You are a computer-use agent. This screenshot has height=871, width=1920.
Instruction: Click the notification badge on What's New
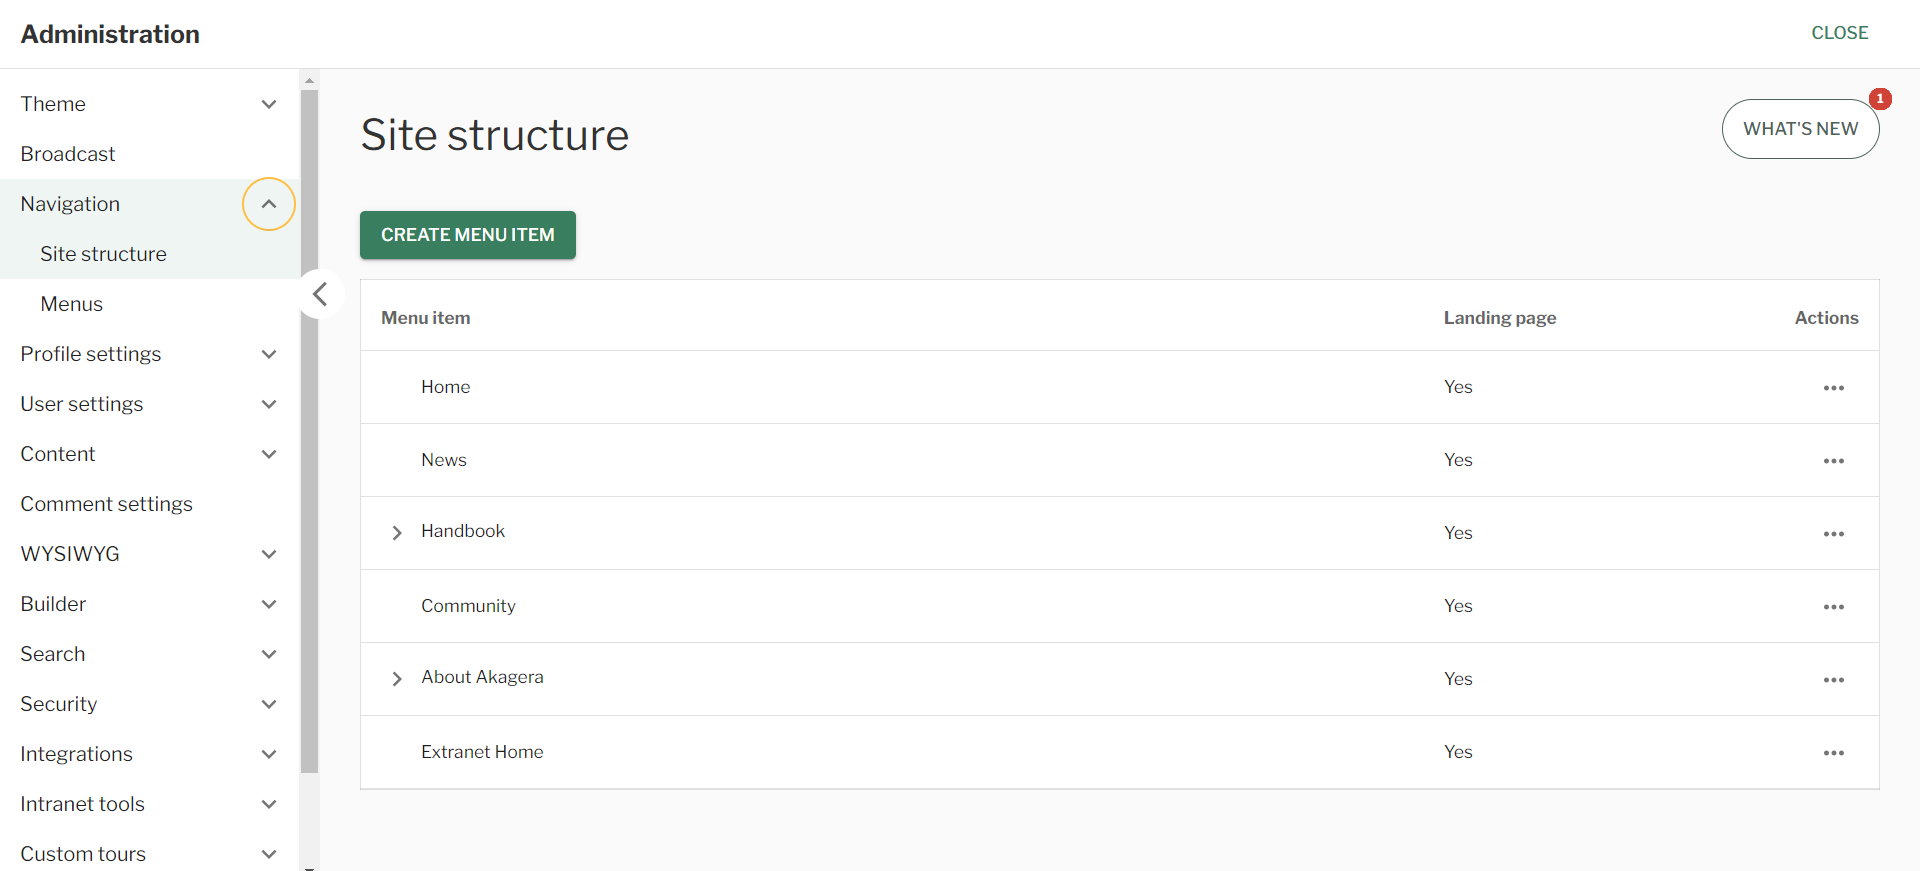pos(1880,99)
